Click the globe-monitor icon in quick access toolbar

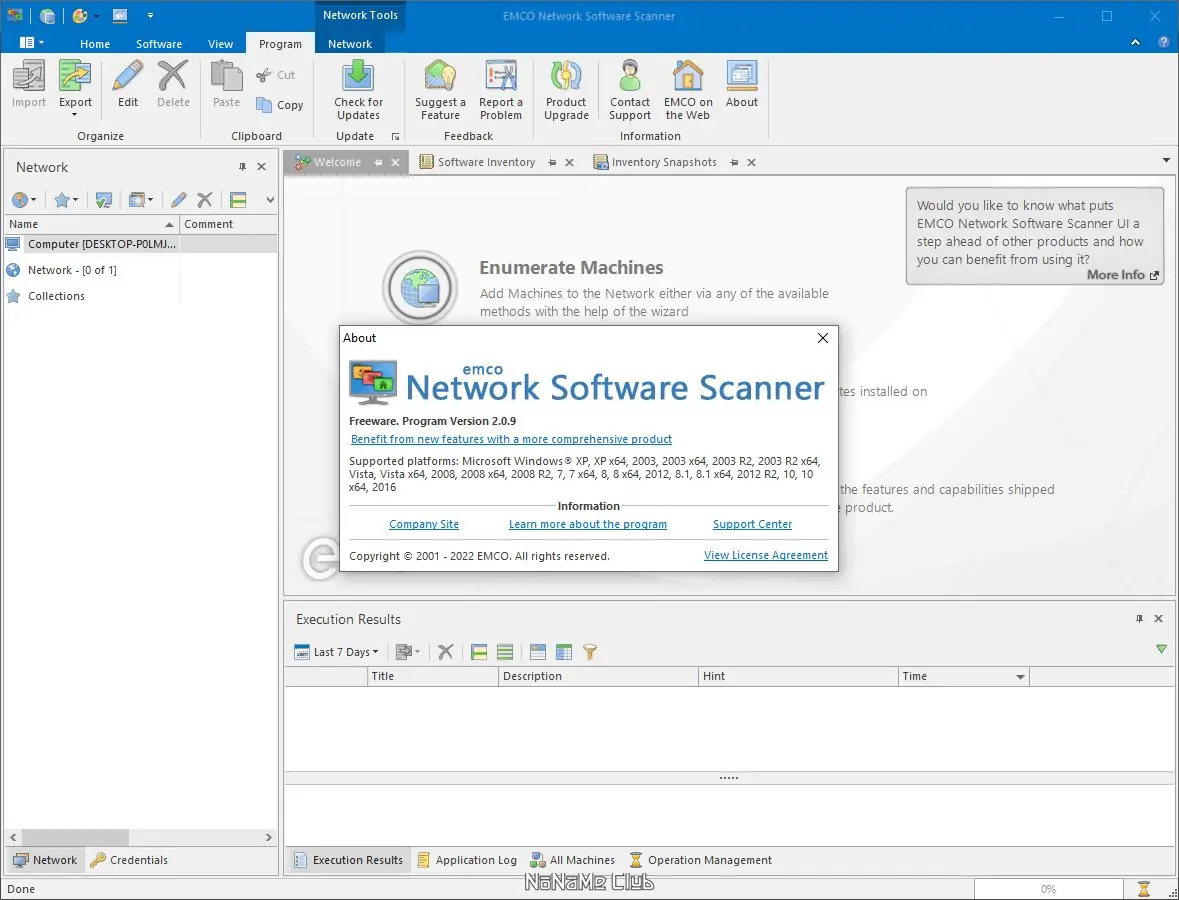point(47,16)
